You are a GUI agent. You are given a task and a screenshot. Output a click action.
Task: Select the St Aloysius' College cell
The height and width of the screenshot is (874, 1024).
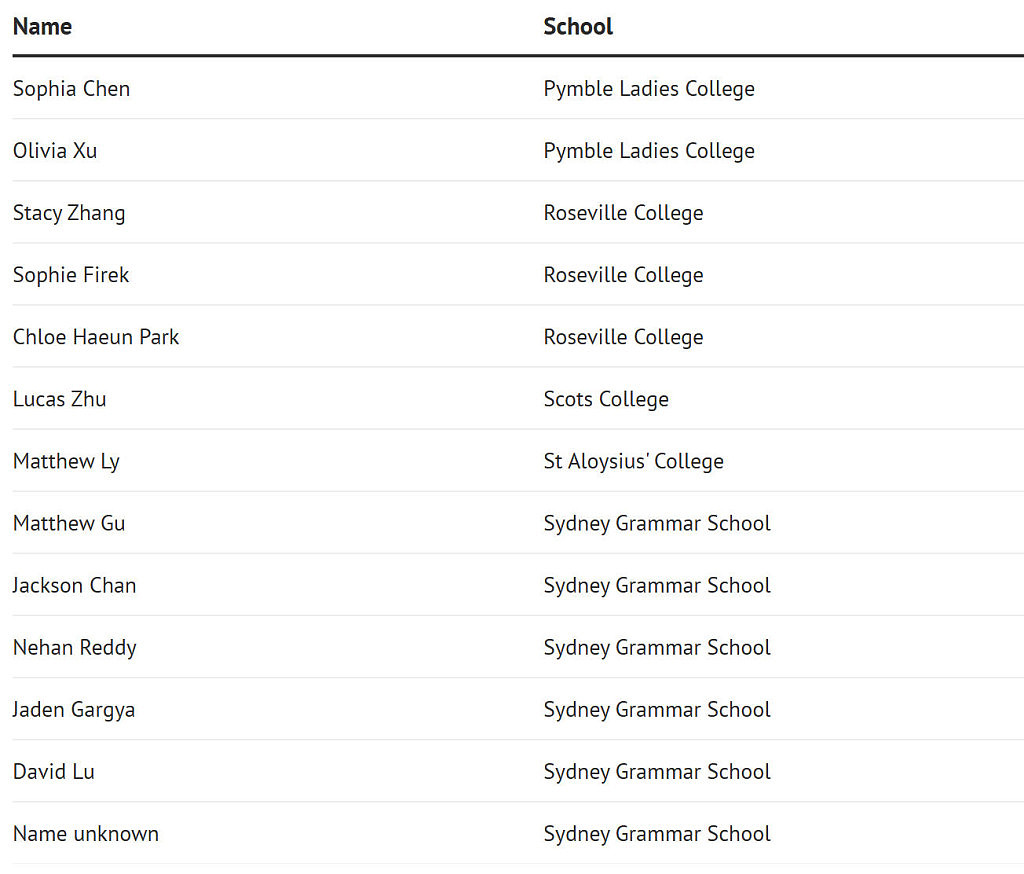(633, 461)
